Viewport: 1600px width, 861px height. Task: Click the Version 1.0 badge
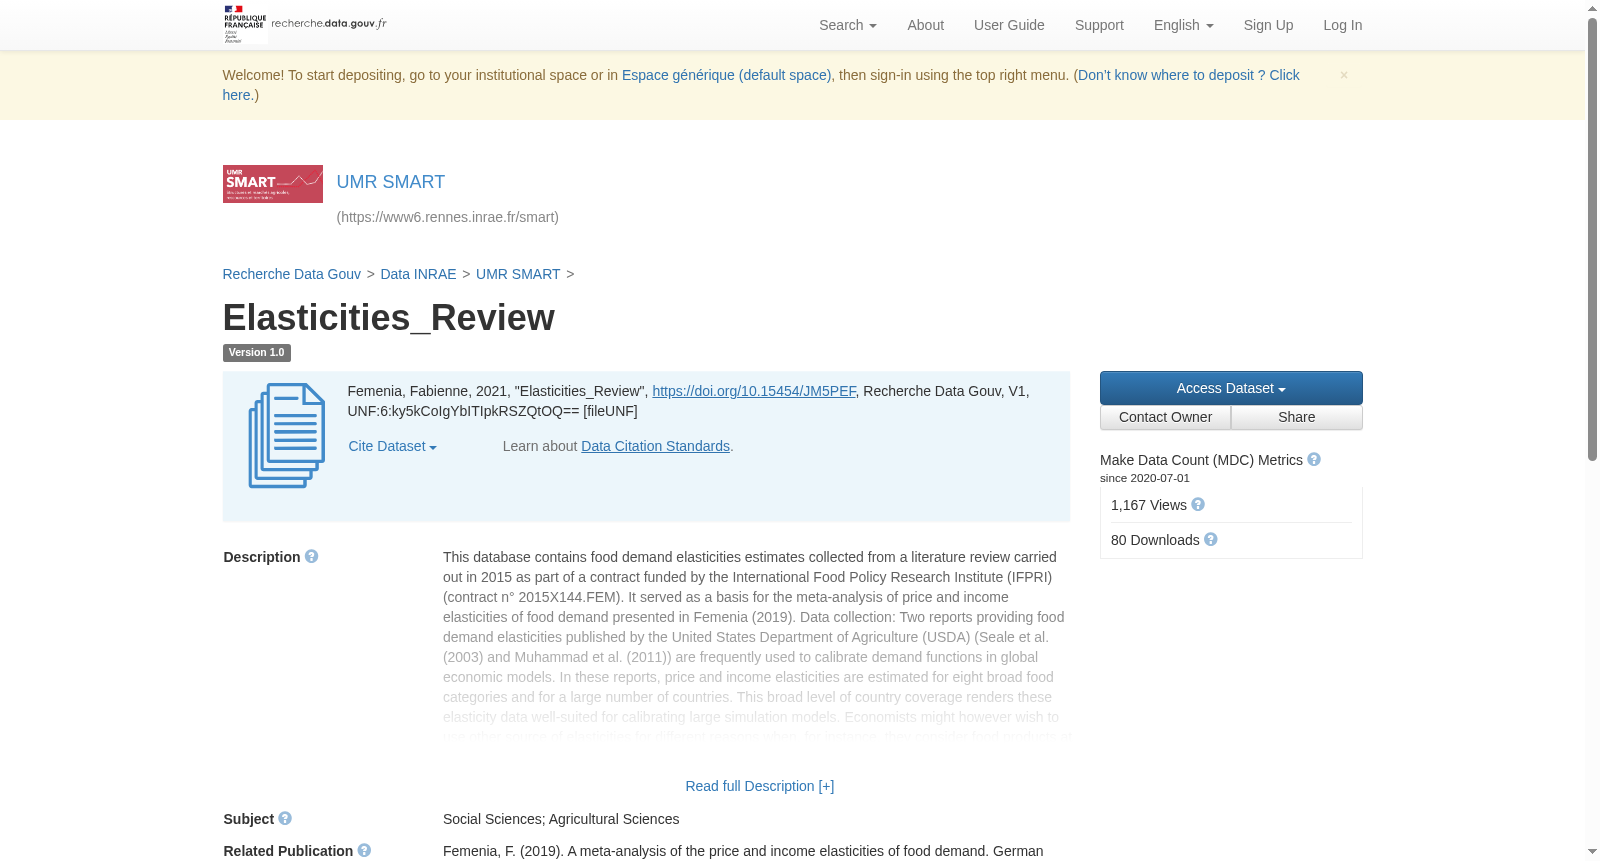point(257,353)
